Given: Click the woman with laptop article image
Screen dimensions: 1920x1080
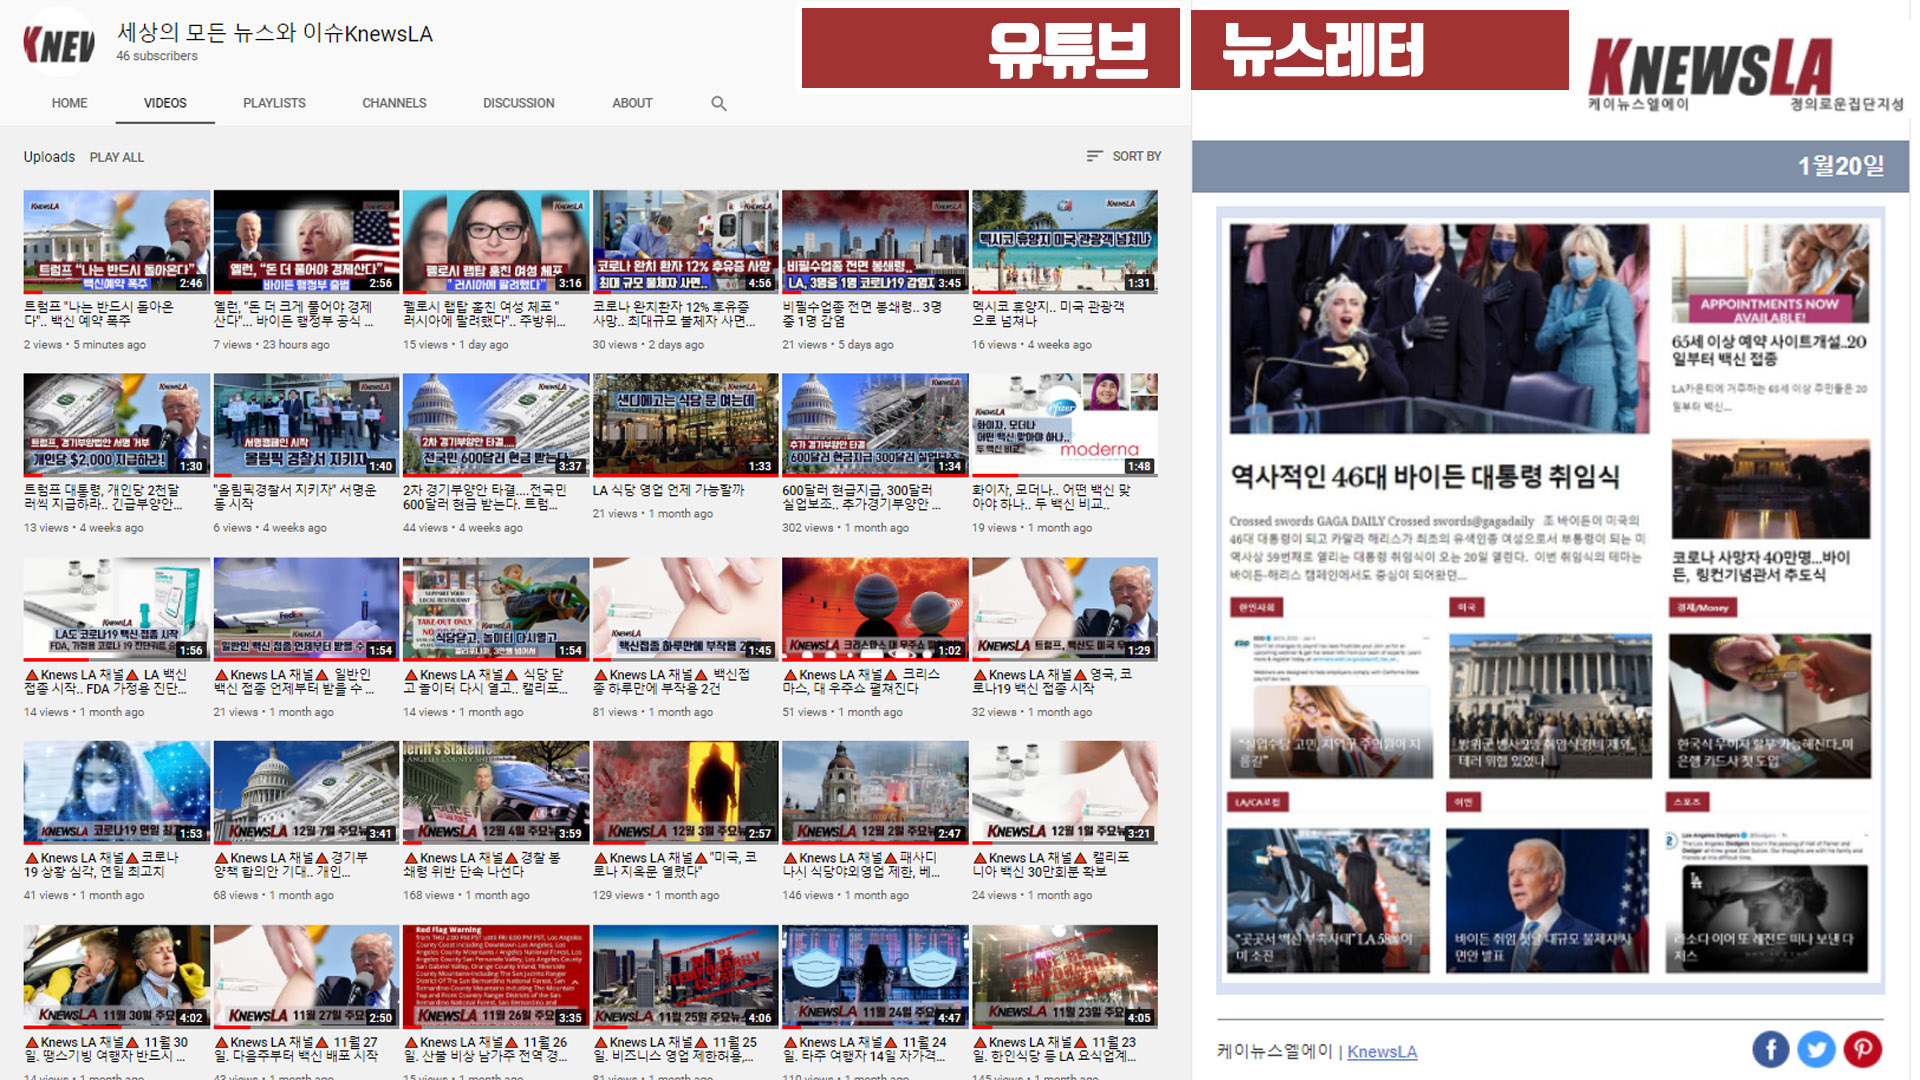Looking at the screenshot, I should [x=1331, y=706].
